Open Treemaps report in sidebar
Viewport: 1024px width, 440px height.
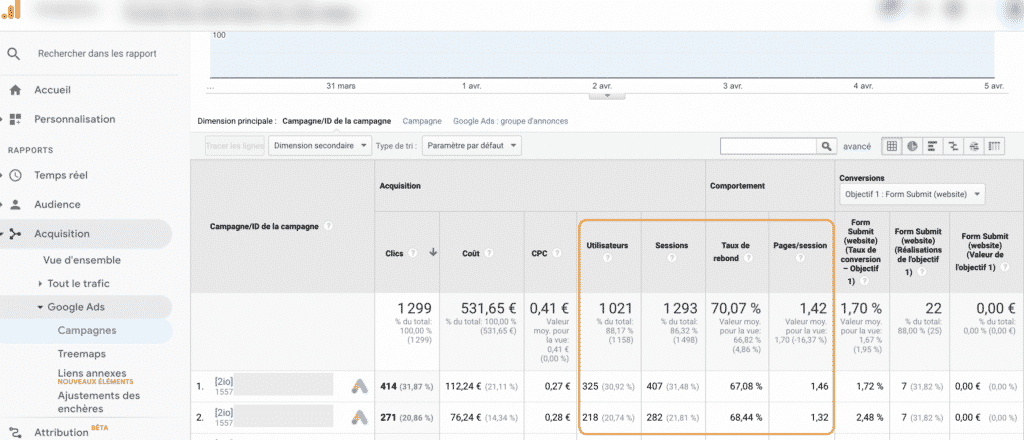coord(81,354)
